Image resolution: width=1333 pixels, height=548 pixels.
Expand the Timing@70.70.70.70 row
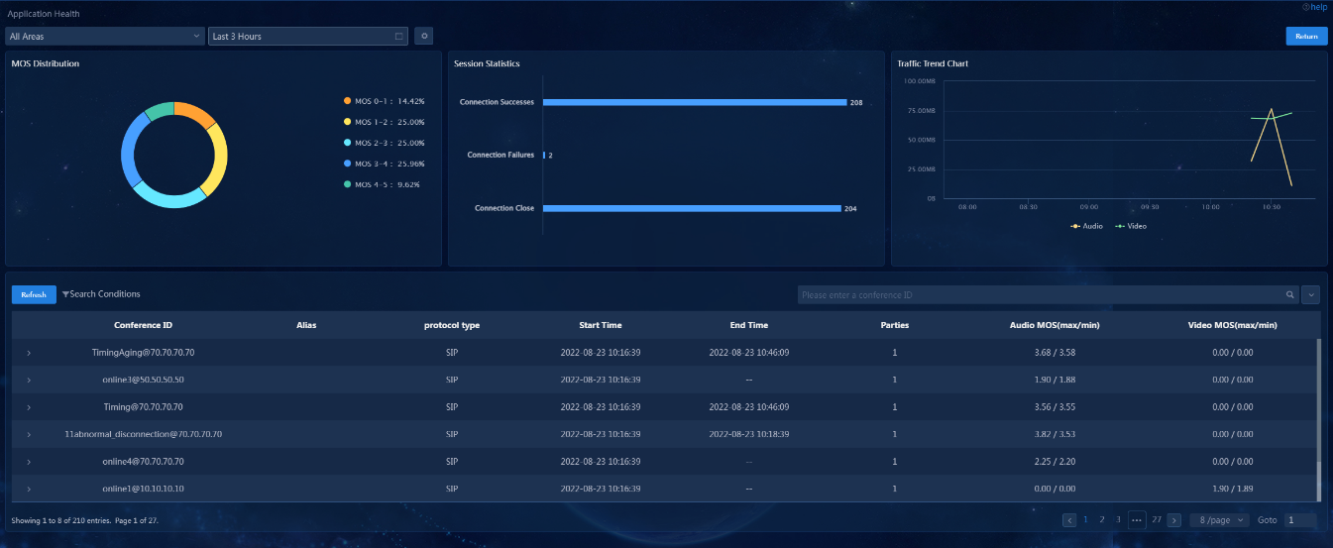[29, 407]
